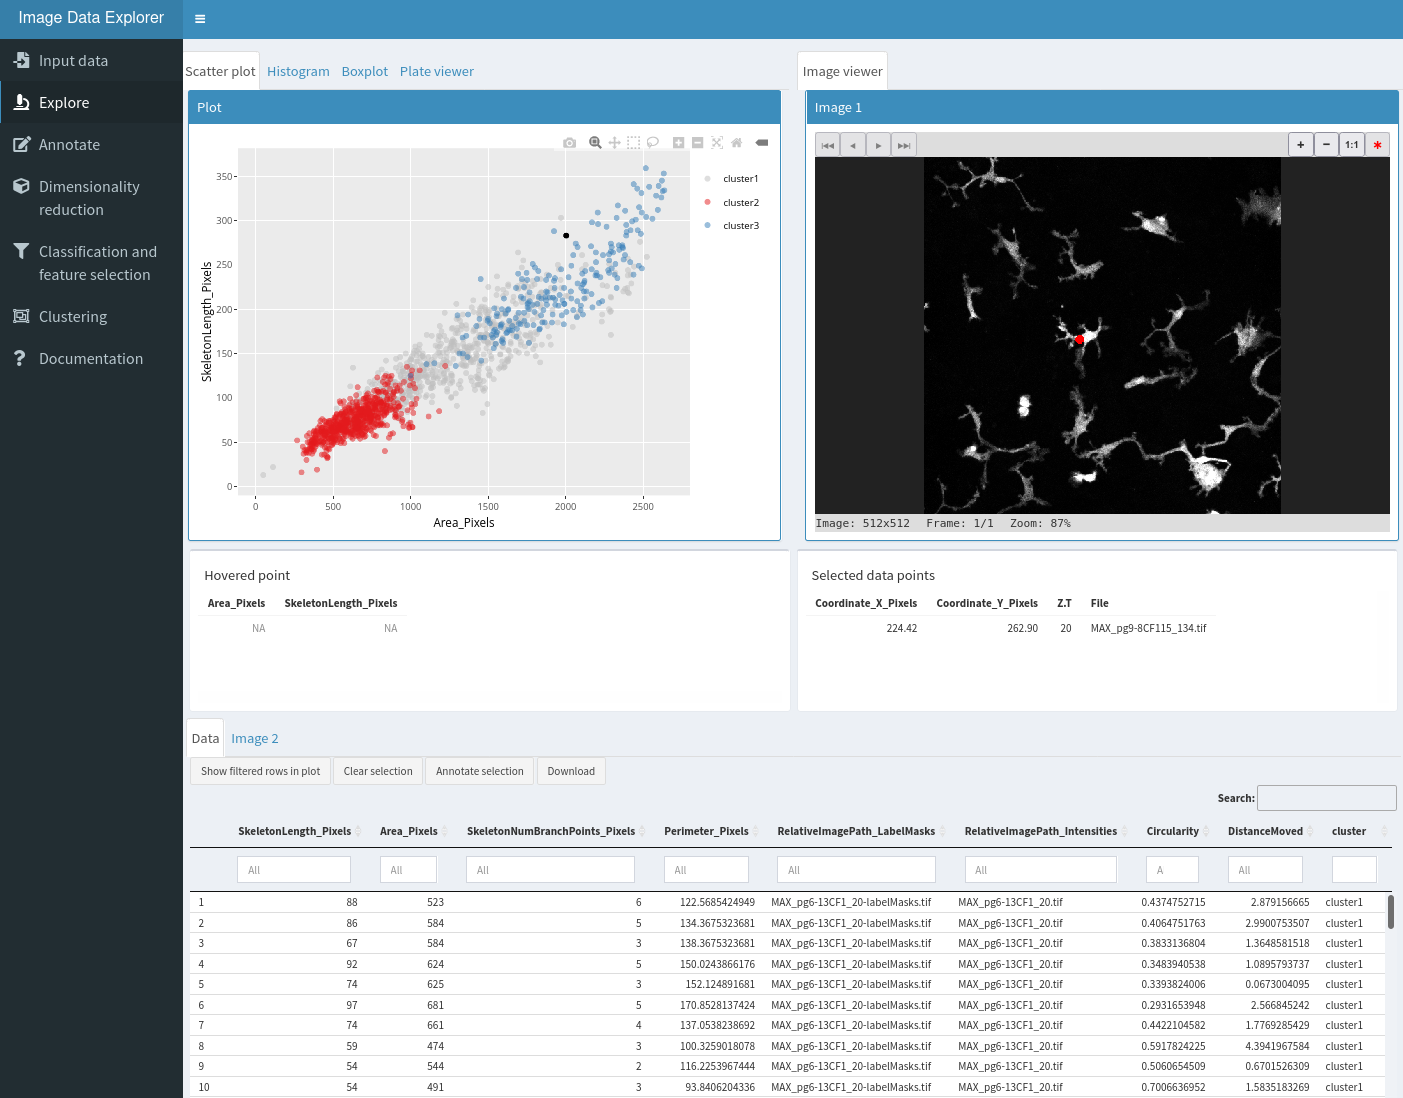Click the Autoscale icon in plot toolbar
Viewport: 1403px width, 1098px height.
717,143
